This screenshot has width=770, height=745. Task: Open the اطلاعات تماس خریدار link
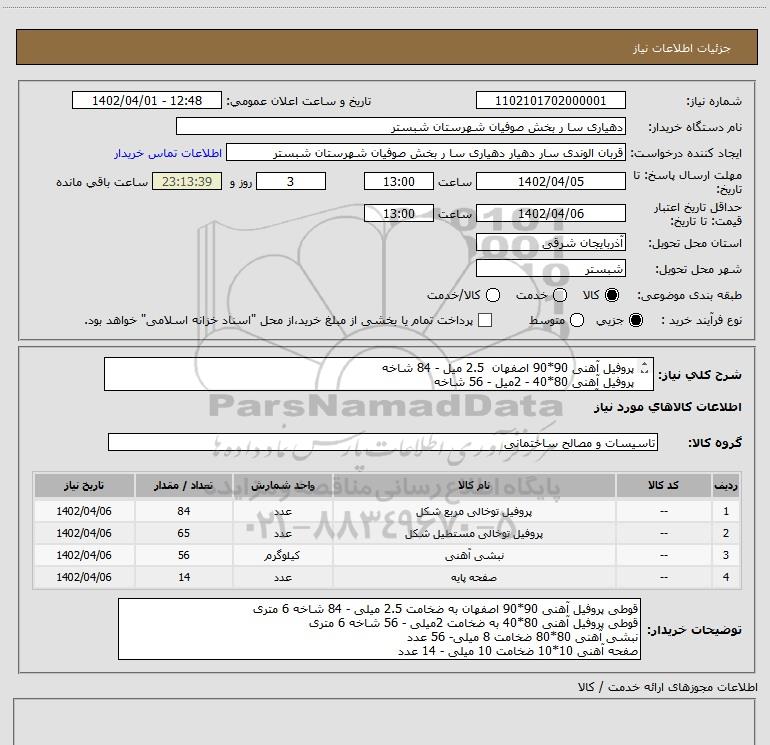[x=168, y=153]
